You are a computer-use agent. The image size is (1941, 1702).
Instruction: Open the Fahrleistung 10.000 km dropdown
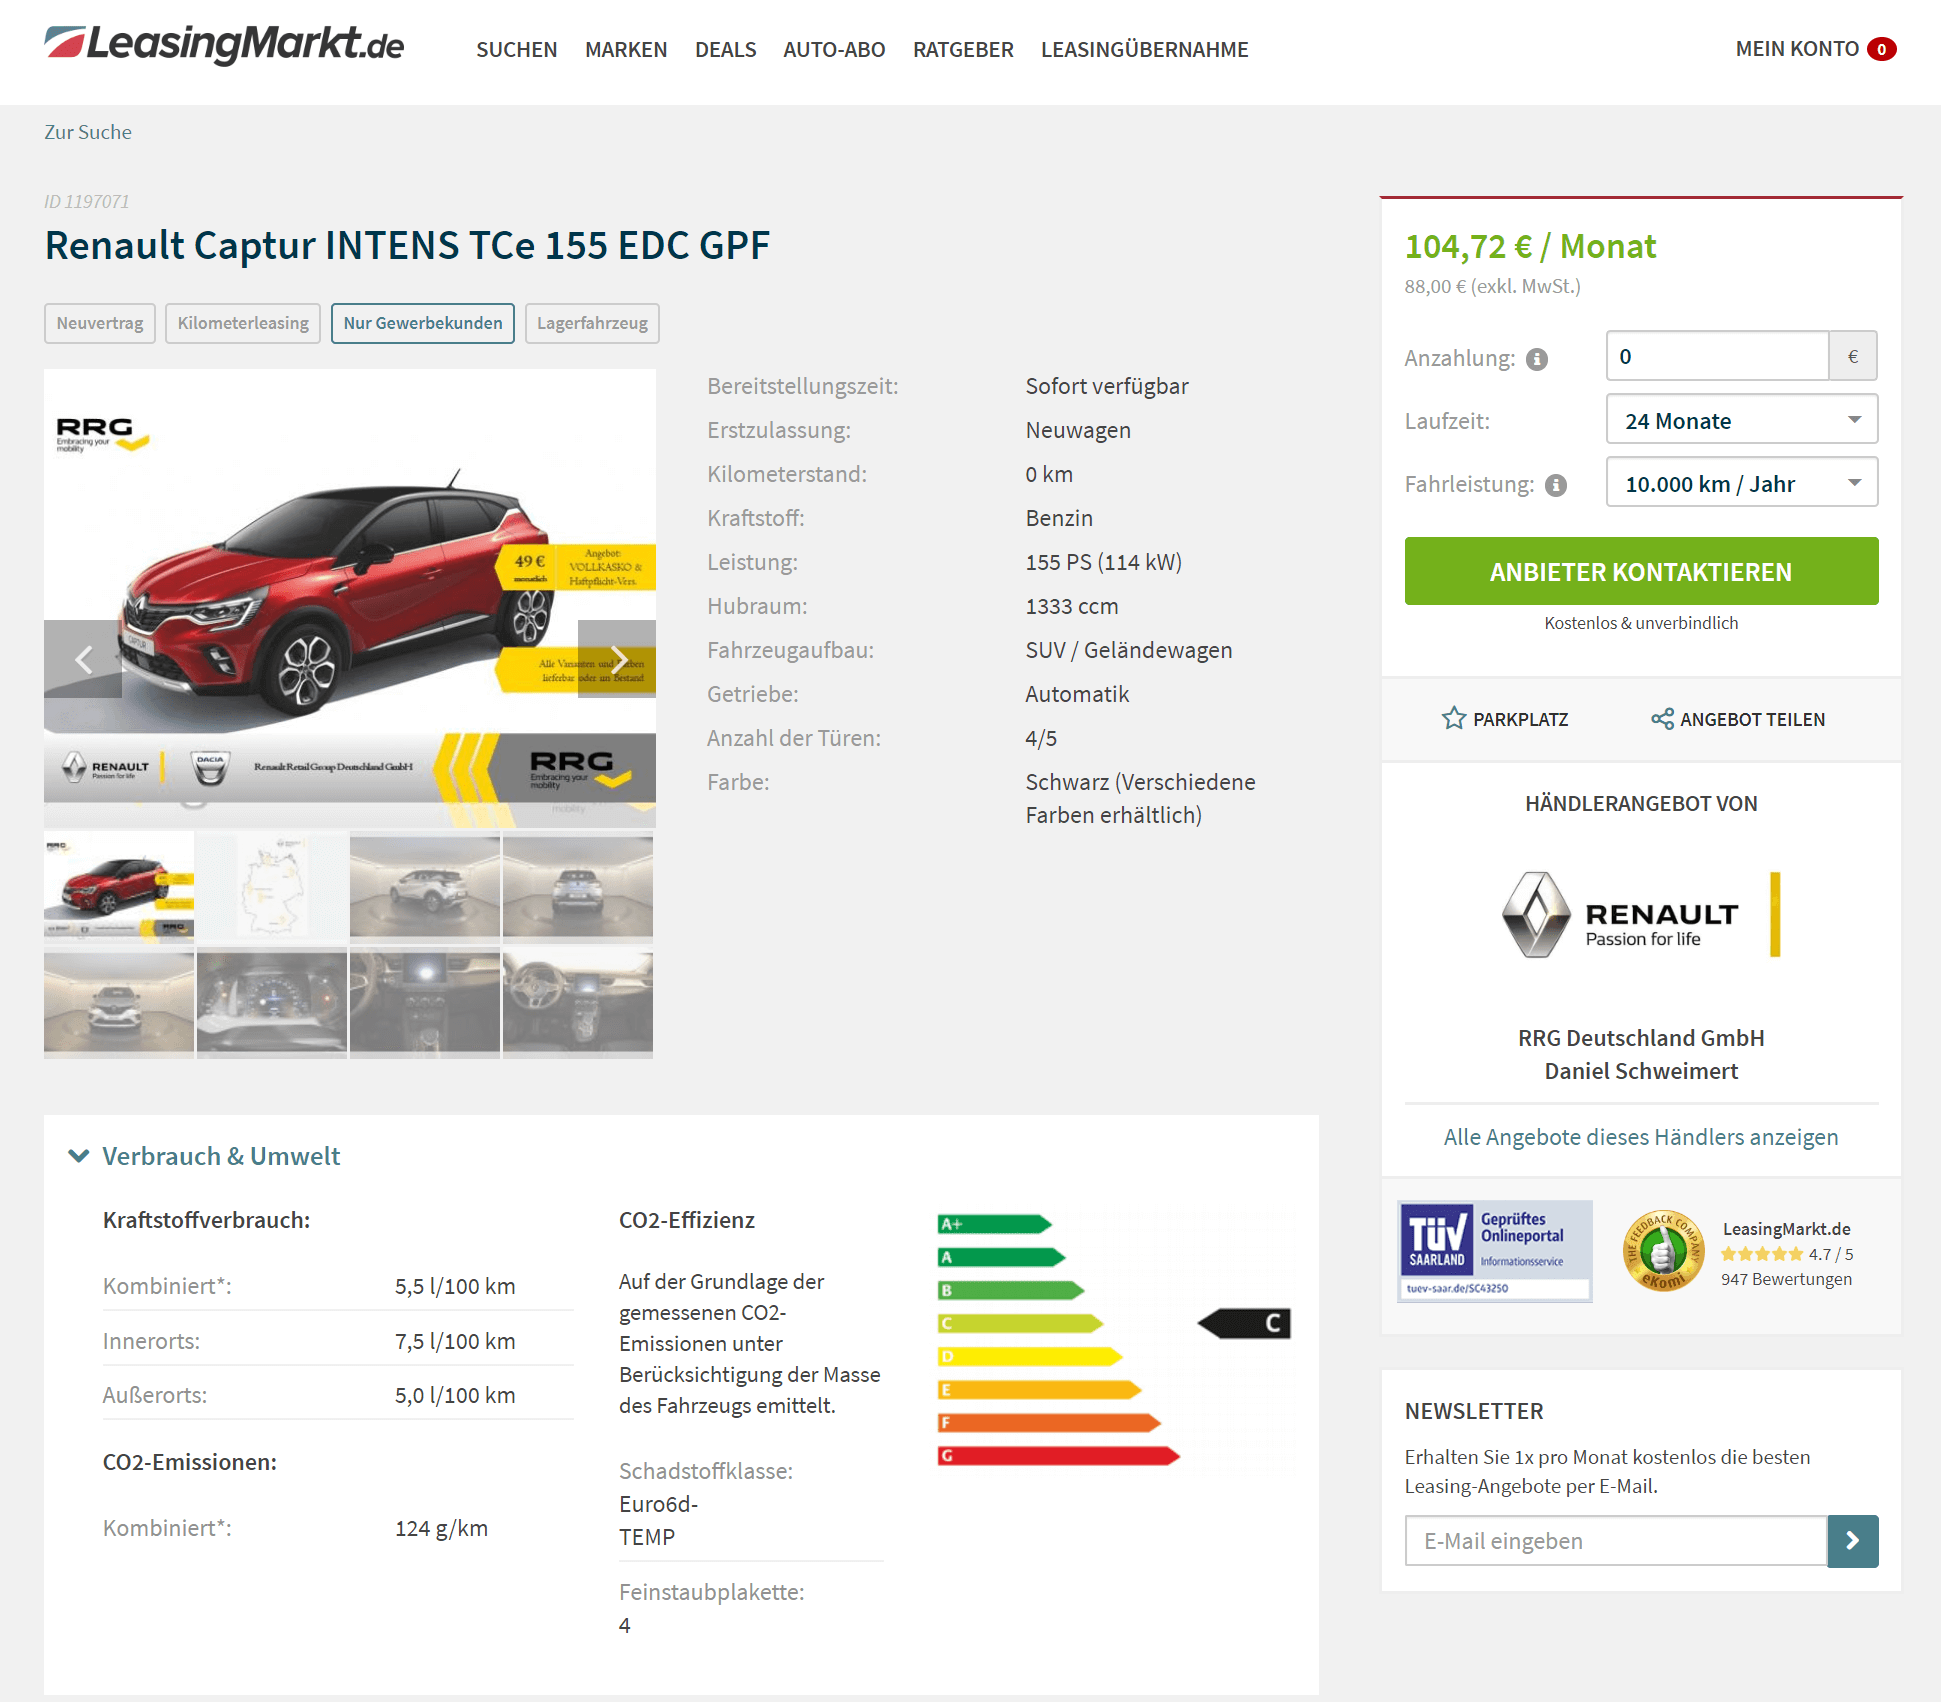tap(1741, 483)
